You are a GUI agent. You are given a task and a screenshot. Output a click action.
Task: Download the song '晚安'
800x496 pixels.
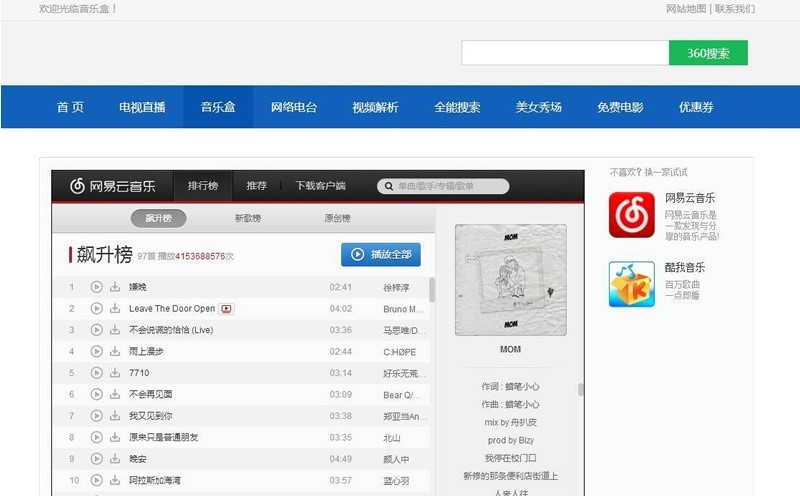click(x=115, y=459)
